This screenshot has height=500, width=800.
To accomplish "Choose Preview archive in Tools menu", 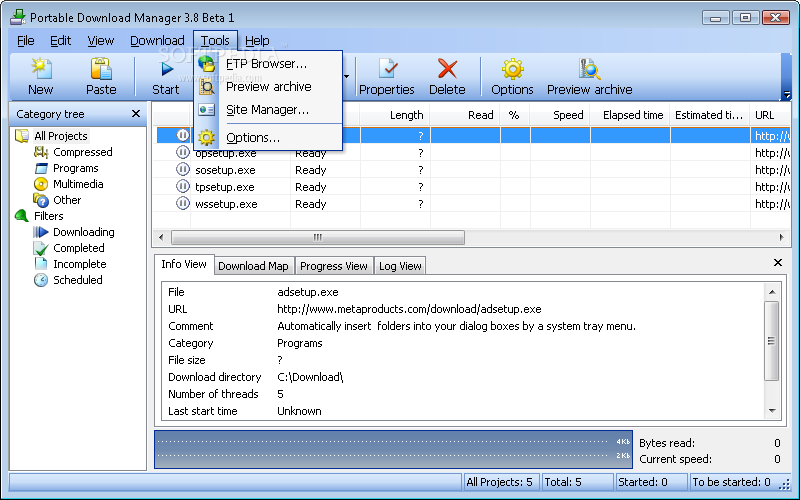I will 268,87.
